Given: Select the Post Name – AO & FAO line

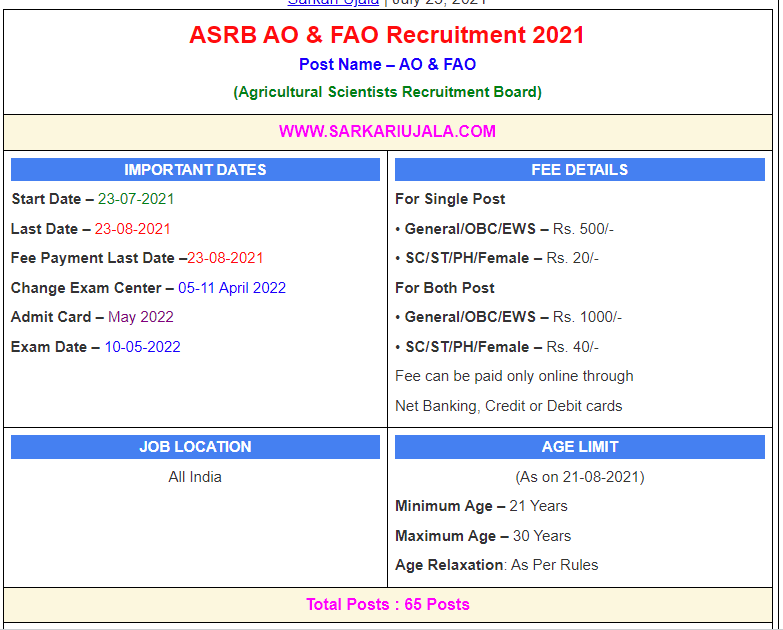Looking at the screenshot, I should click(387, 64).
